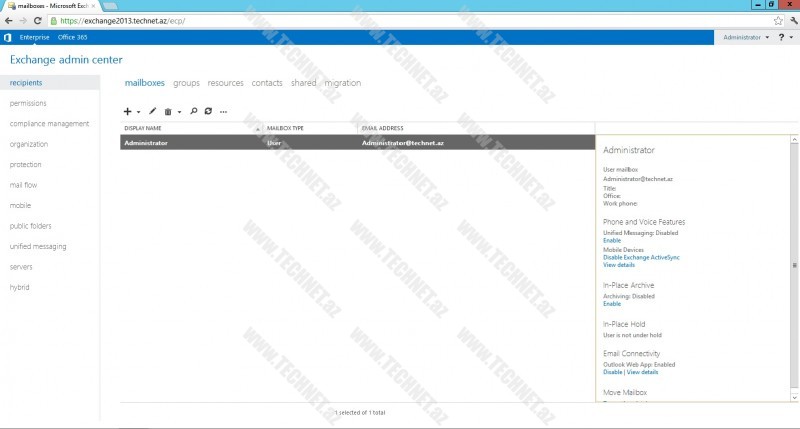Image resolution: width=800 pixels, height=429 pixels.
Task: Click the add new mailbox plus icon
Action: click(128, 111)
